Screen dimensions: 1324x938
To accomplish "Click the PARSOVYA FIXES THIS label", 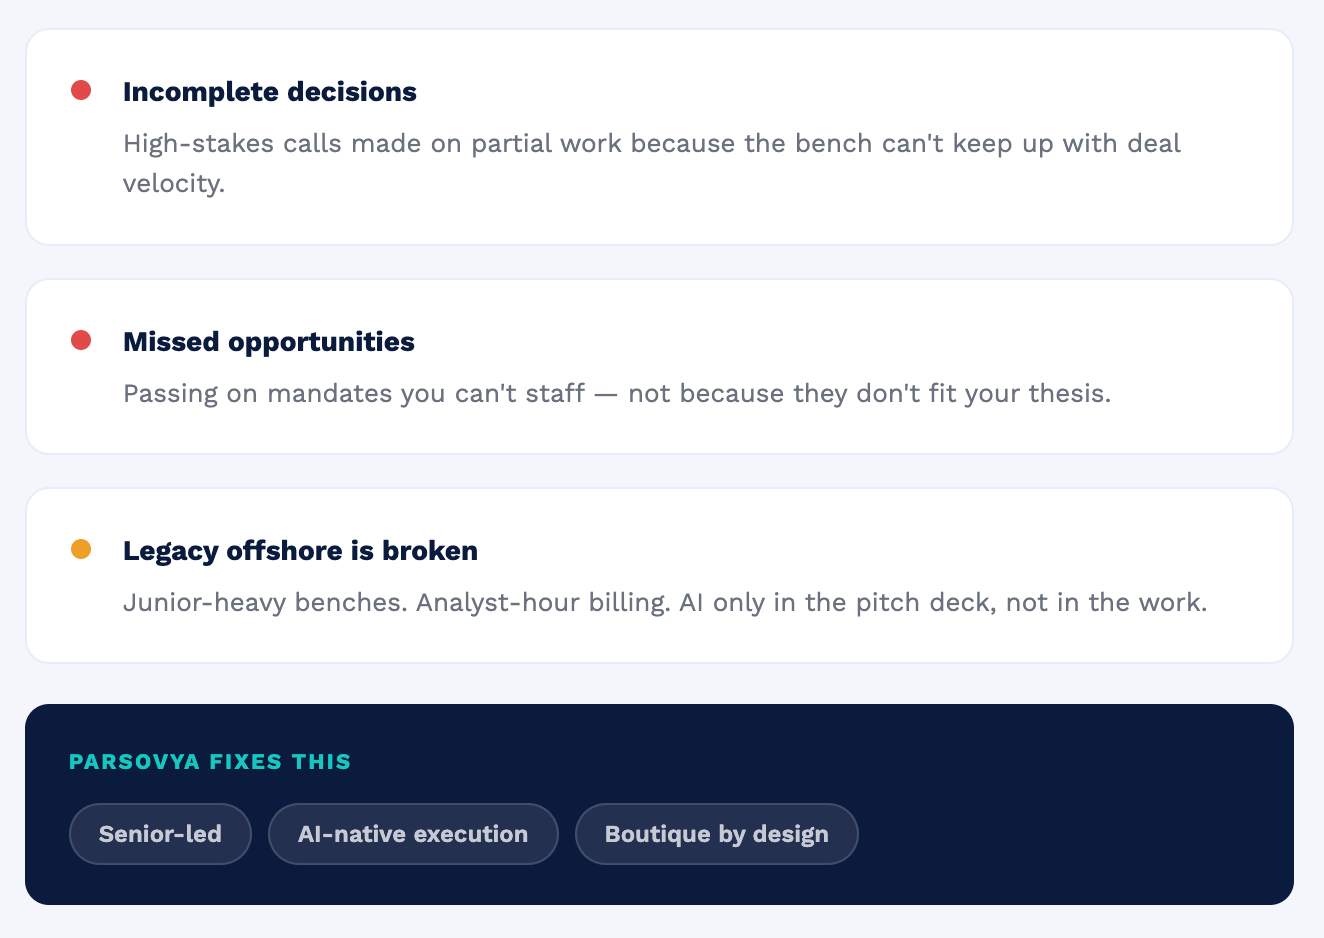I will pyautogui.click(x=210, y=762).
